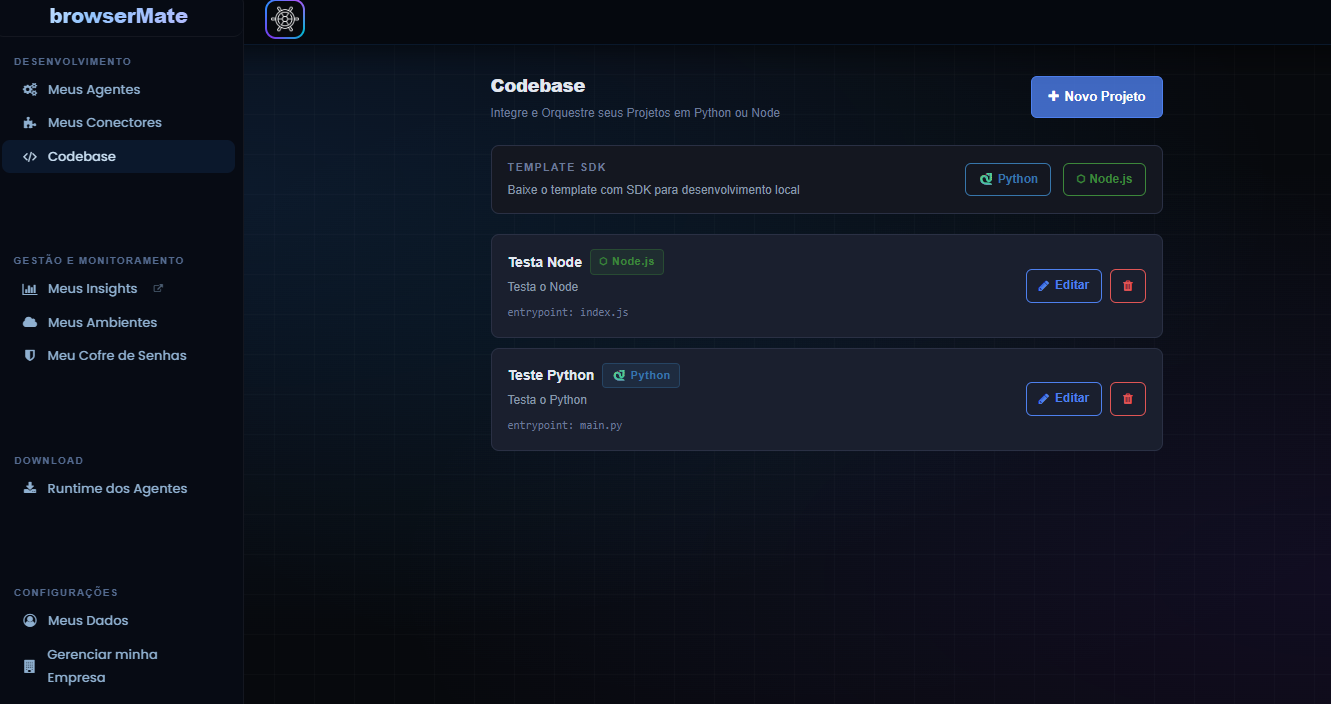1331x704 pixels.
Task: Click the 'Testa o Node' description
Action: [x=543, y=287]
